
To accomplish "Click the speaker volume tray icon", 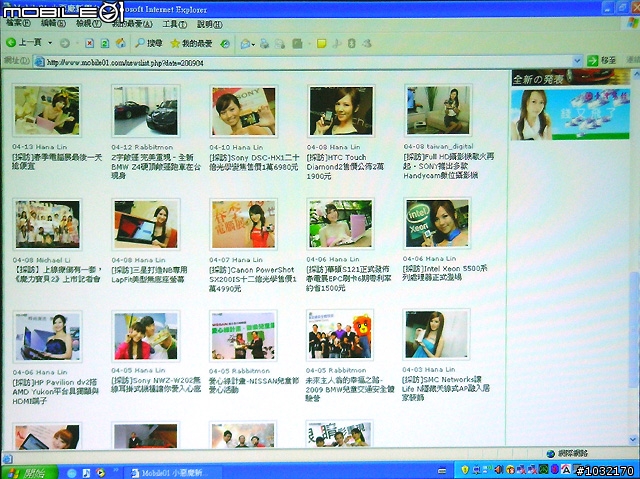I will click(x=498, y=470).
